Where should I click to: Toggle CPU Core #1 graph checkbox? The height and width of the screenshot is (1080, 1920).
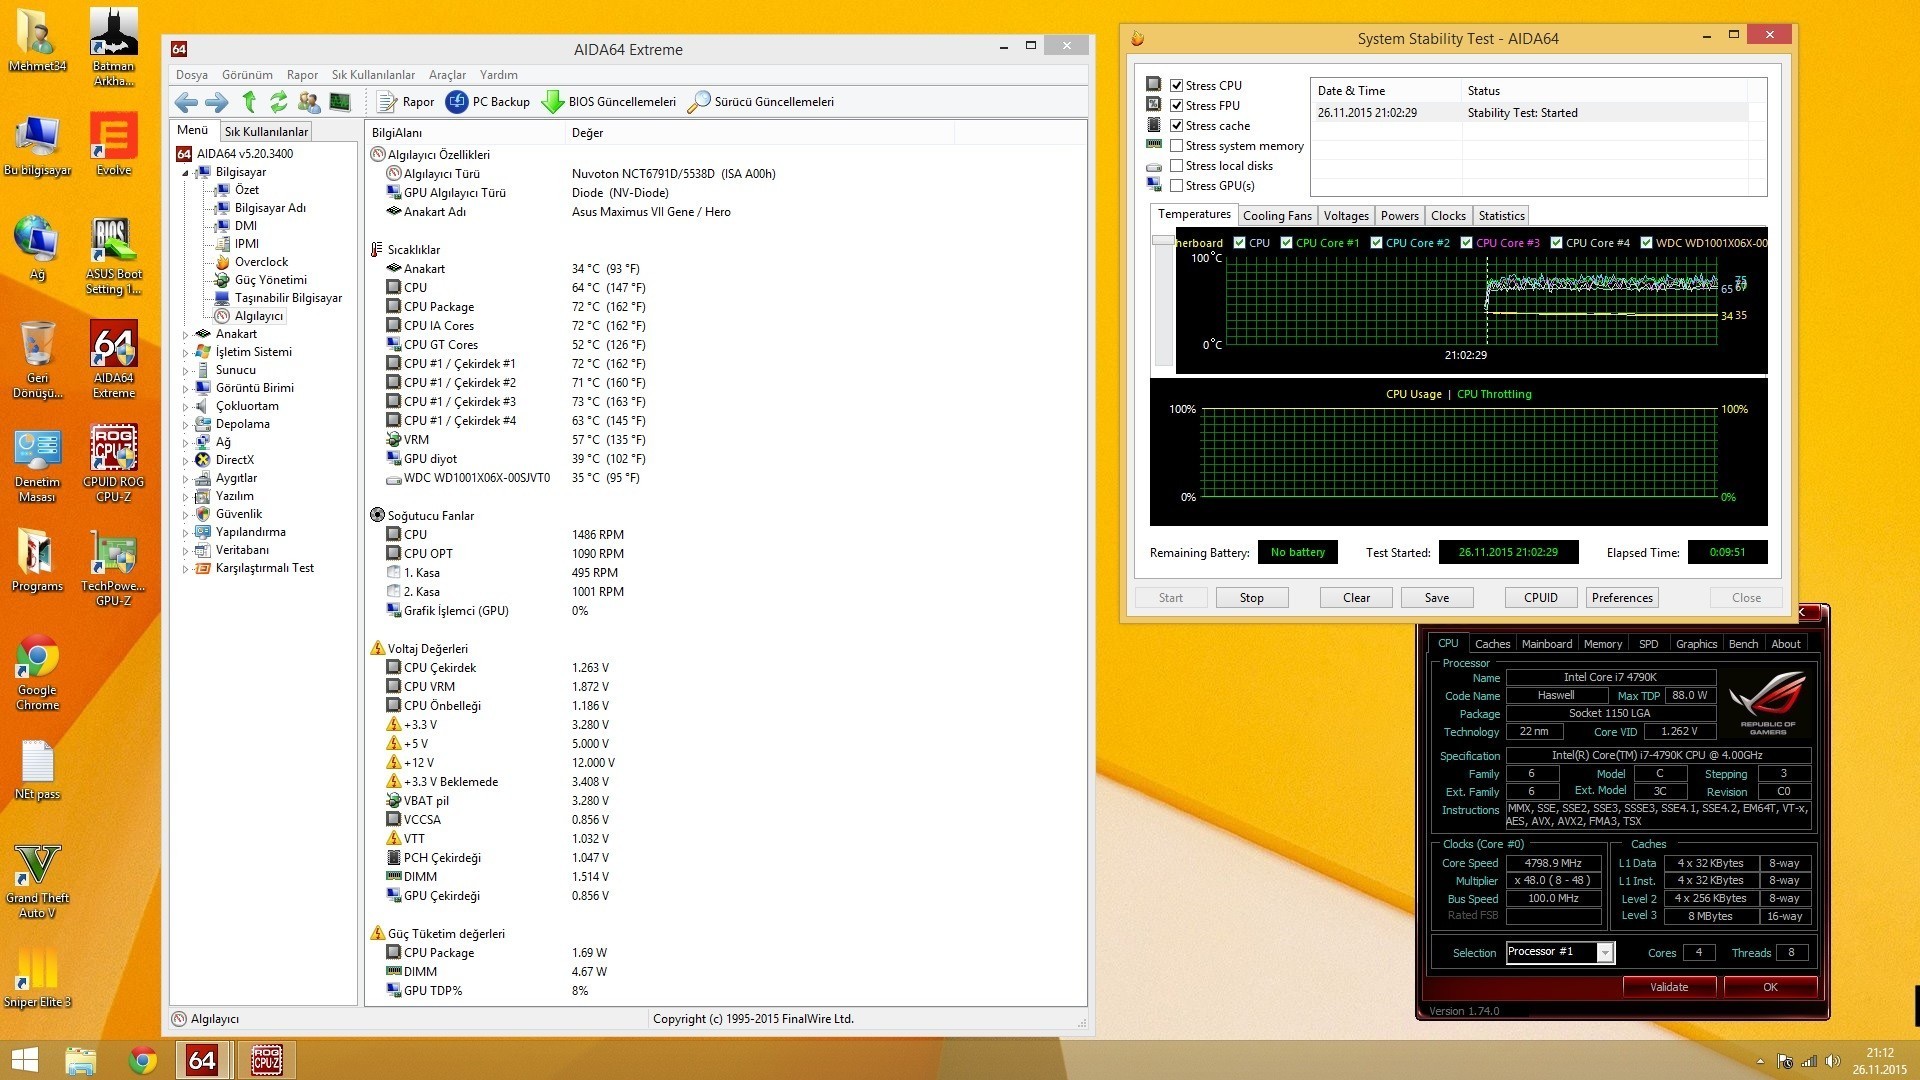(1287, 243)
